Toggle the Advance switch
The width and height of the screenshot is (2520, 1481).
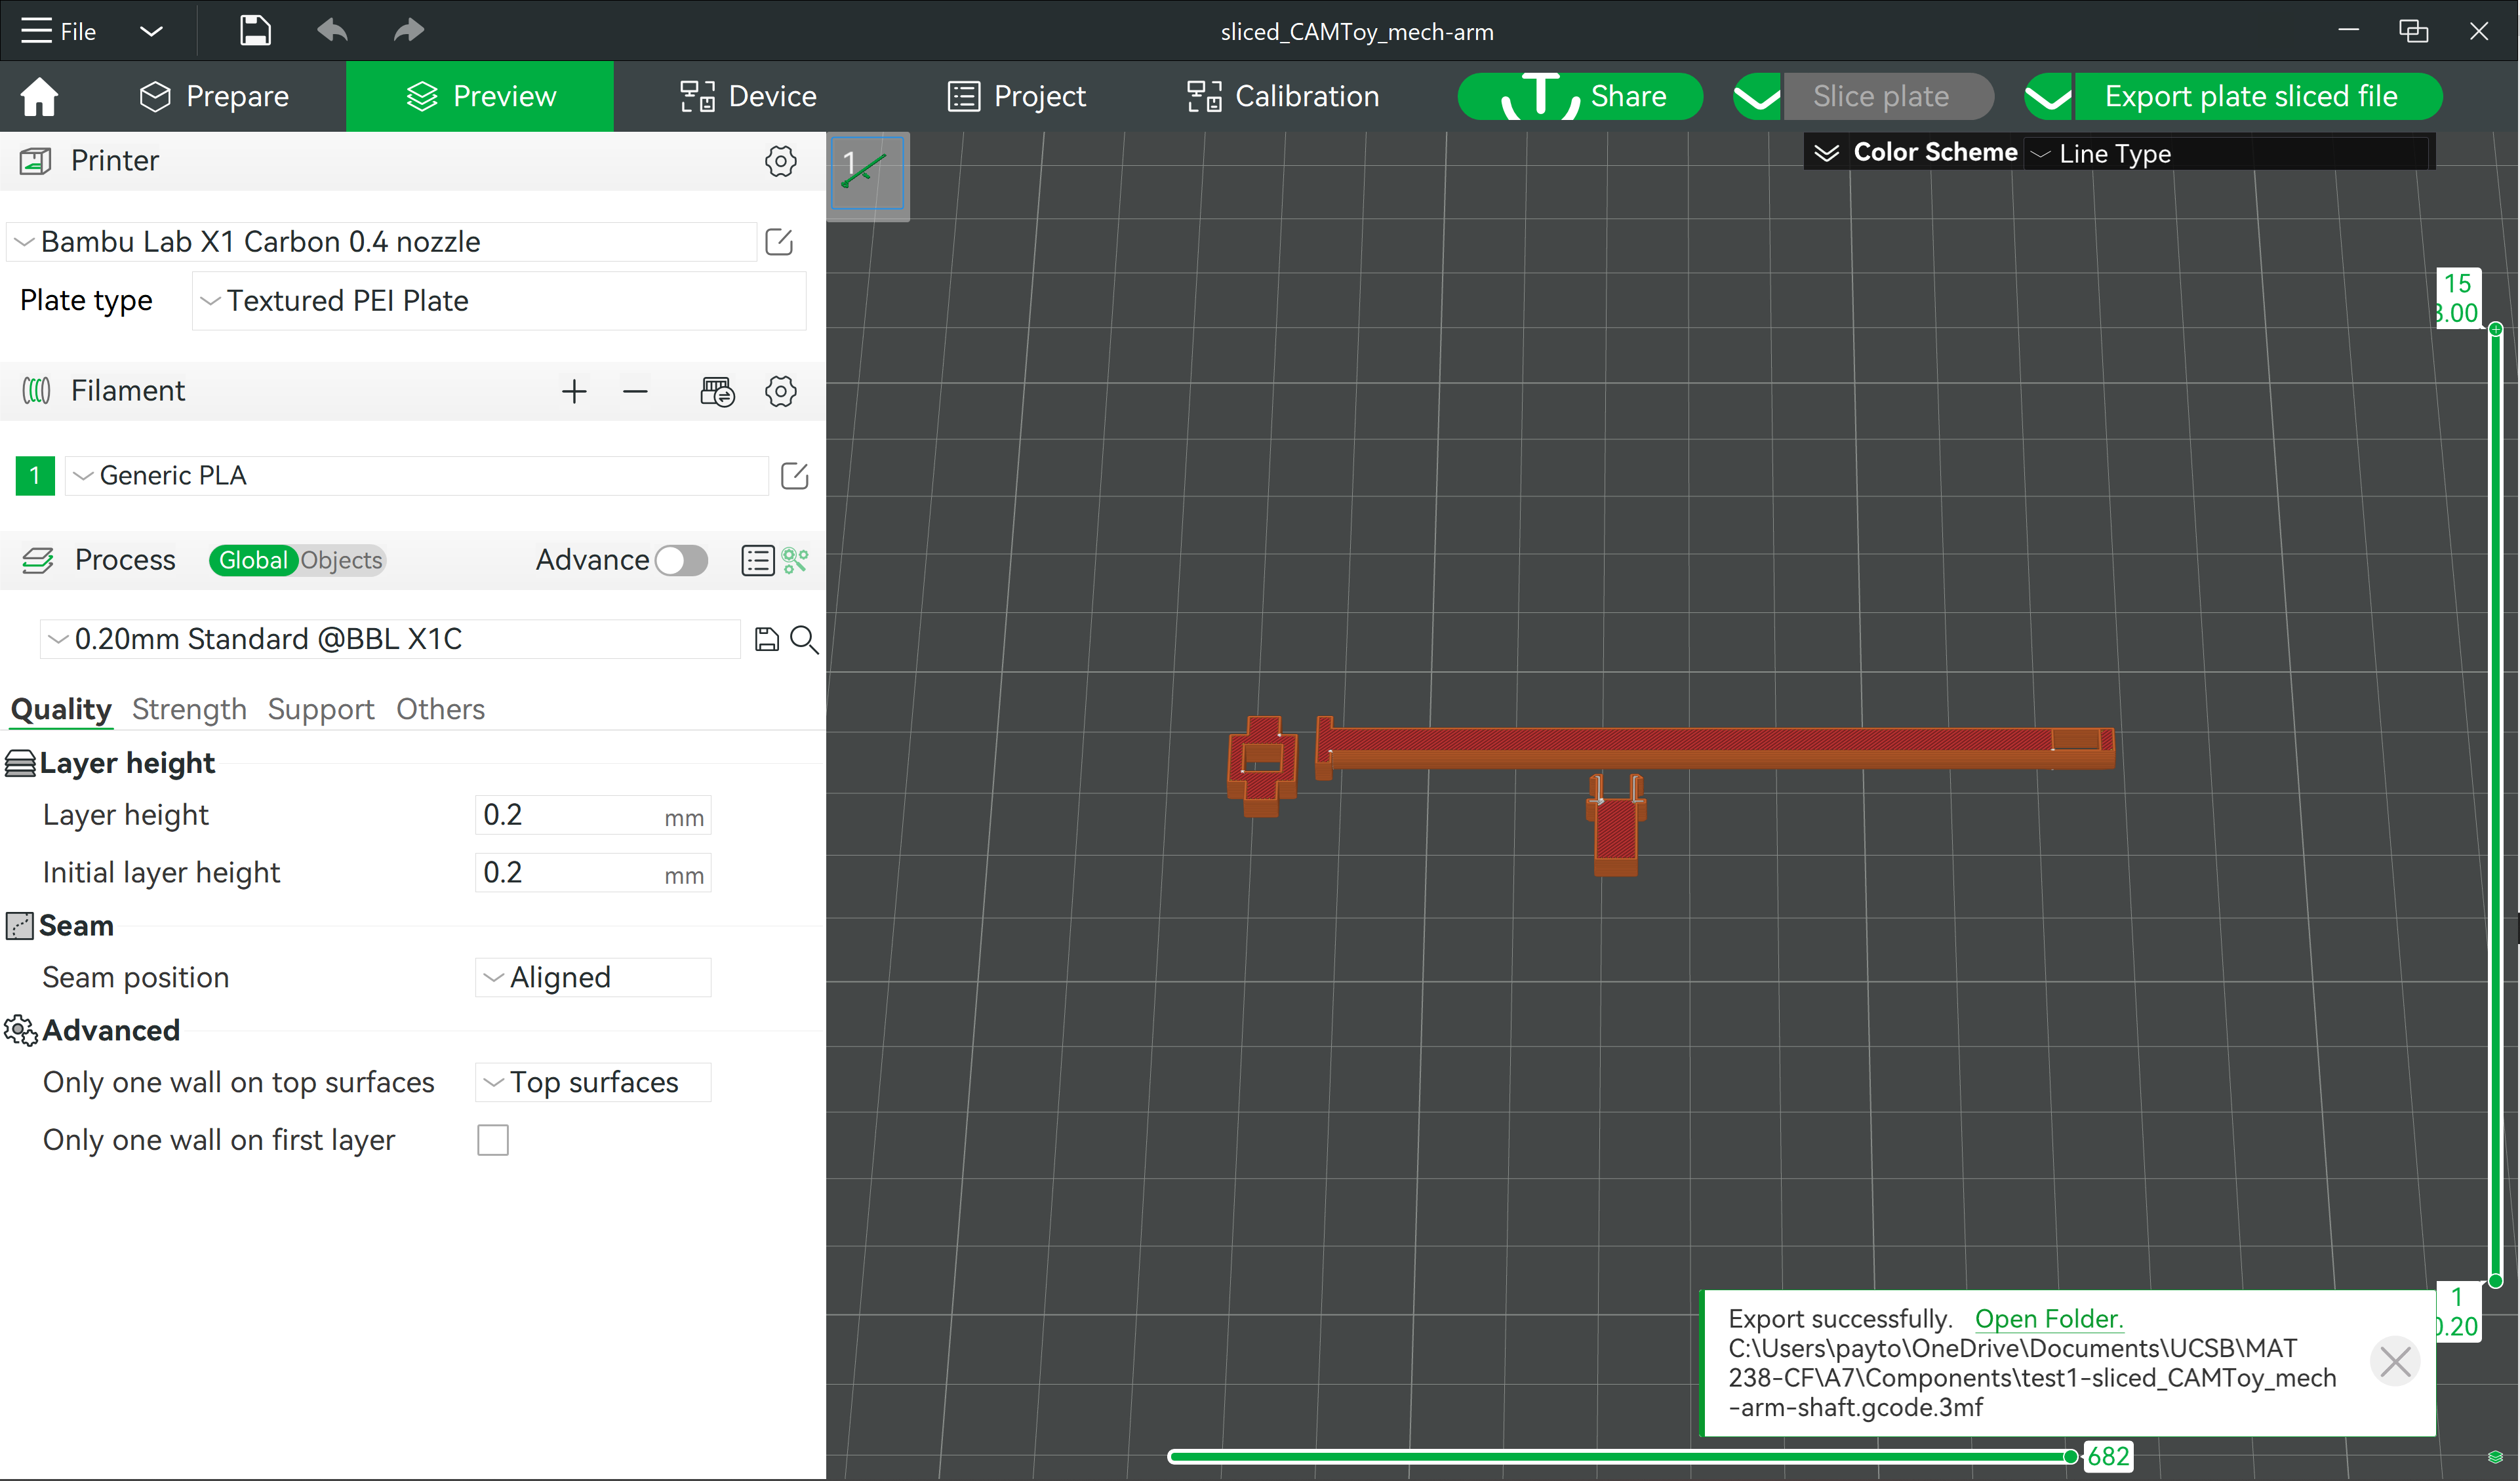point(681,560)
